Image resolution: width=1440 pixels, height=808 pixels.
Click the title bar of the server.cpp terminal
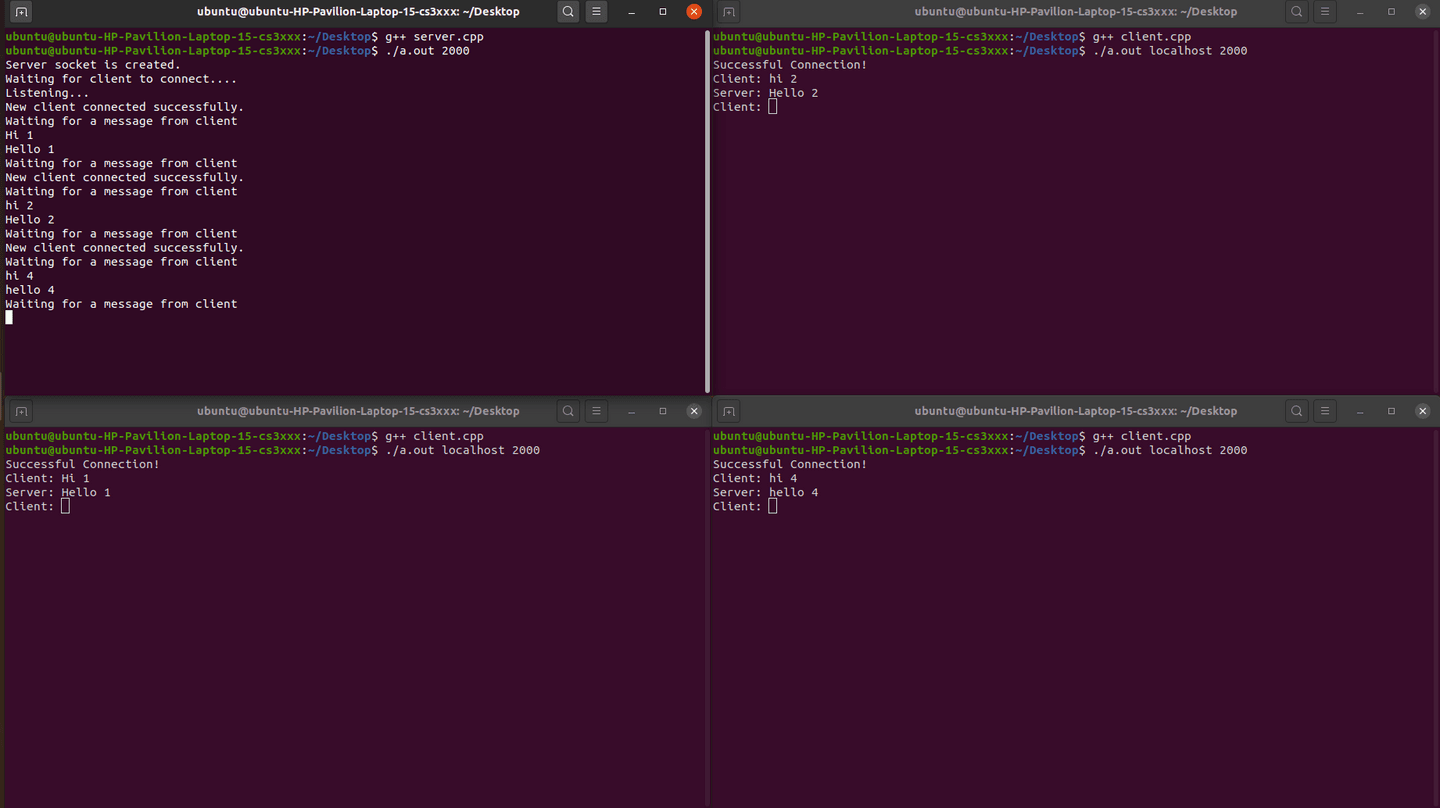click(x=358, y=12)
